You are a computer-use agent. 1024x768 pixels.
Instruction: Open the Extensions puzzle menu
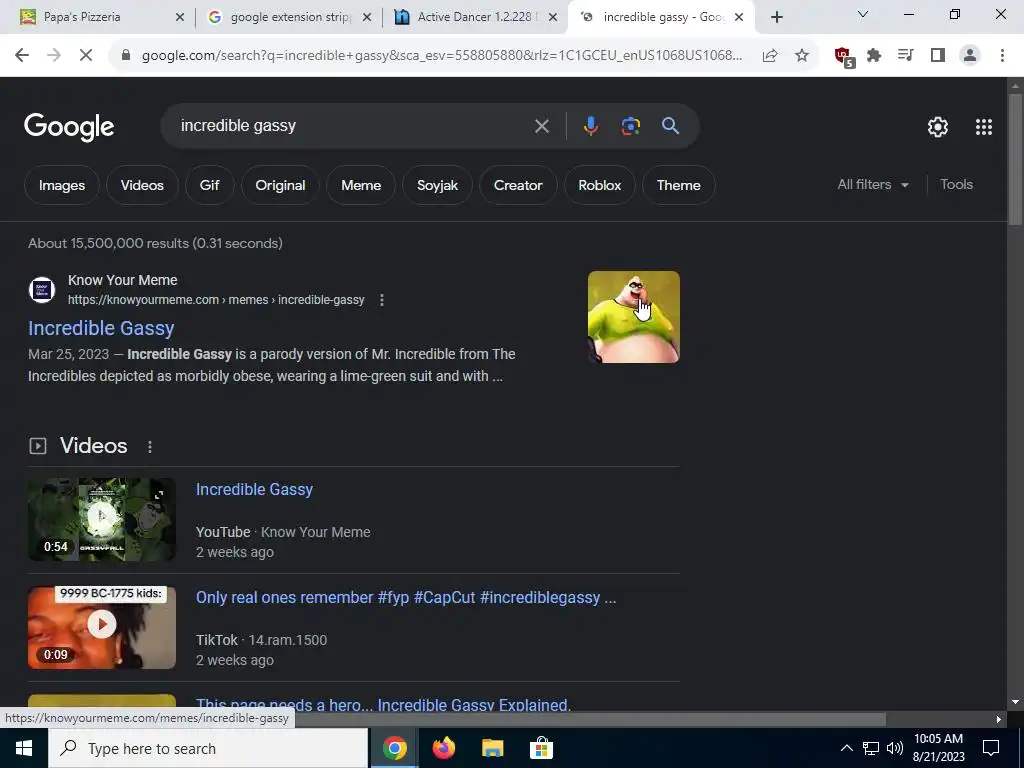[874, 56]
